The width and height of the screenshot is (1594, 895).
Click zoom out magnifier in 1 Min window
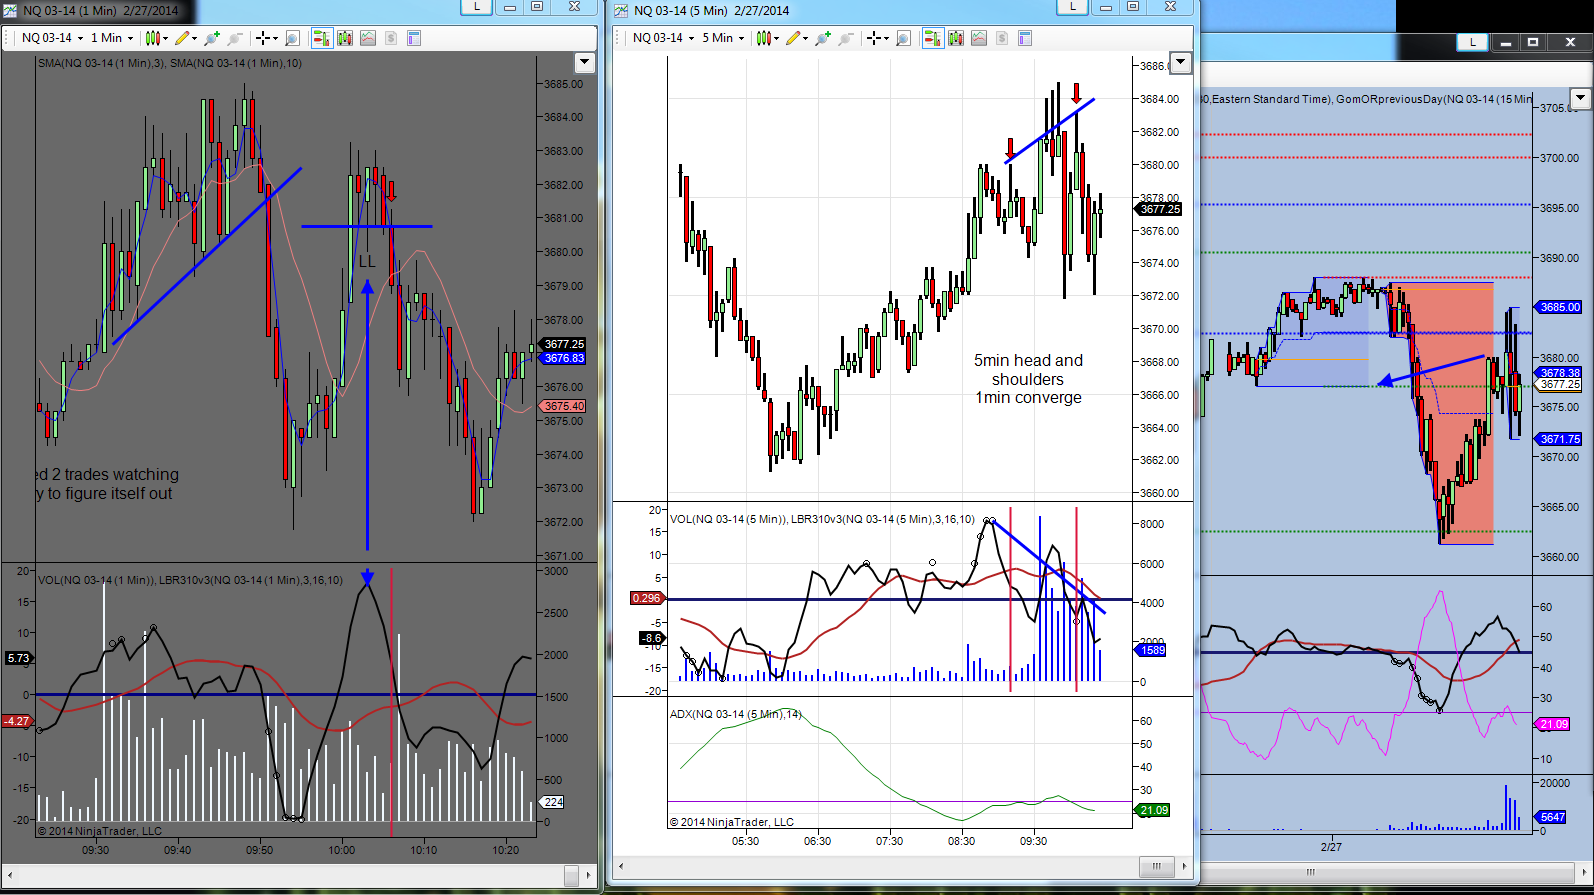(x=235, y=38)
